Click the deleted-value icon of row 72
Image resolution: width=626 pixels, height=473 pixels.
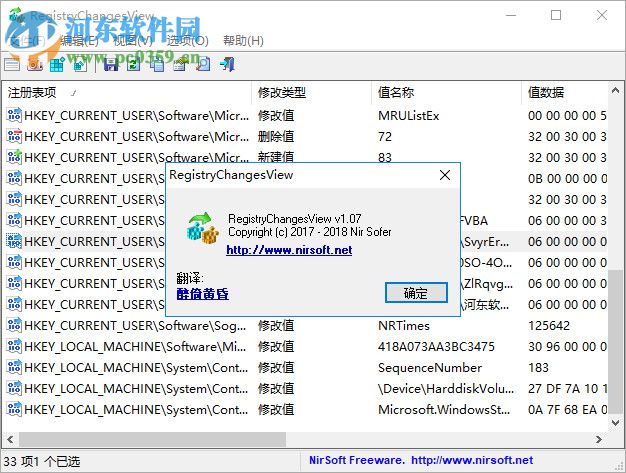pyautogui.click(x=14, y=137)
